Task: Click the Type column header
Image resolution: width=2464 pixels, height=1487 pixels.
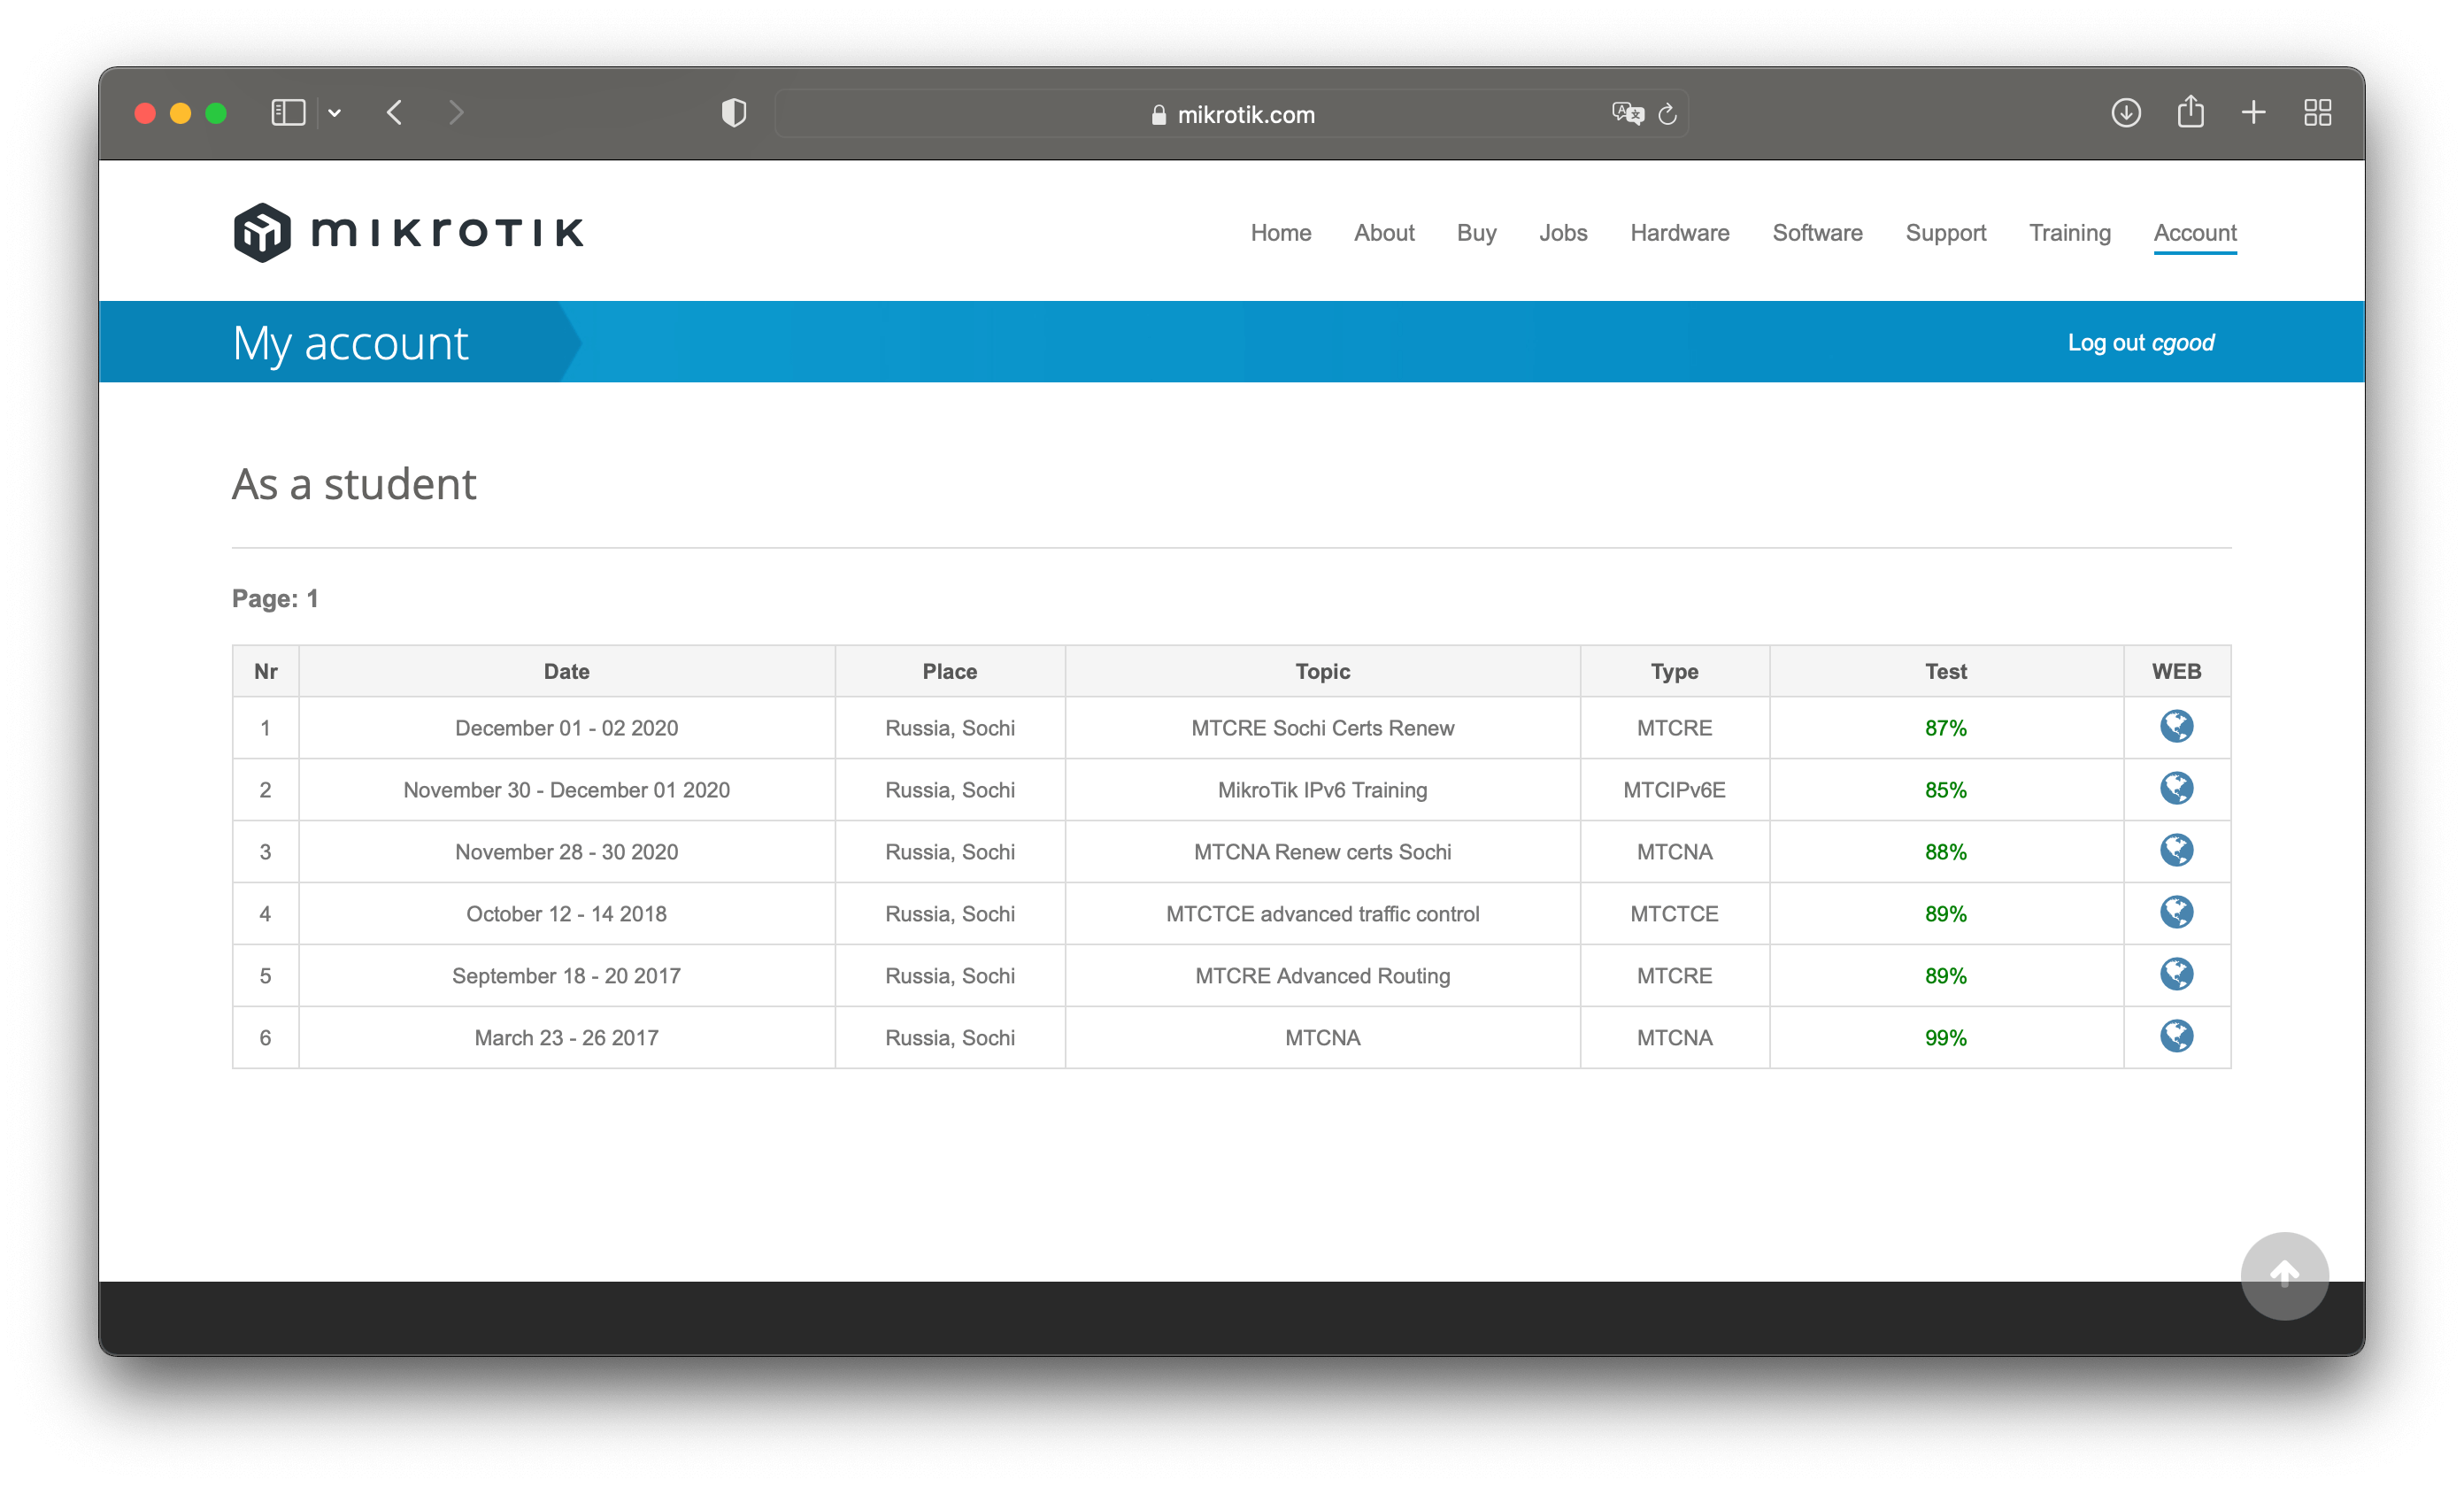Action: [x=1674, y=672]
